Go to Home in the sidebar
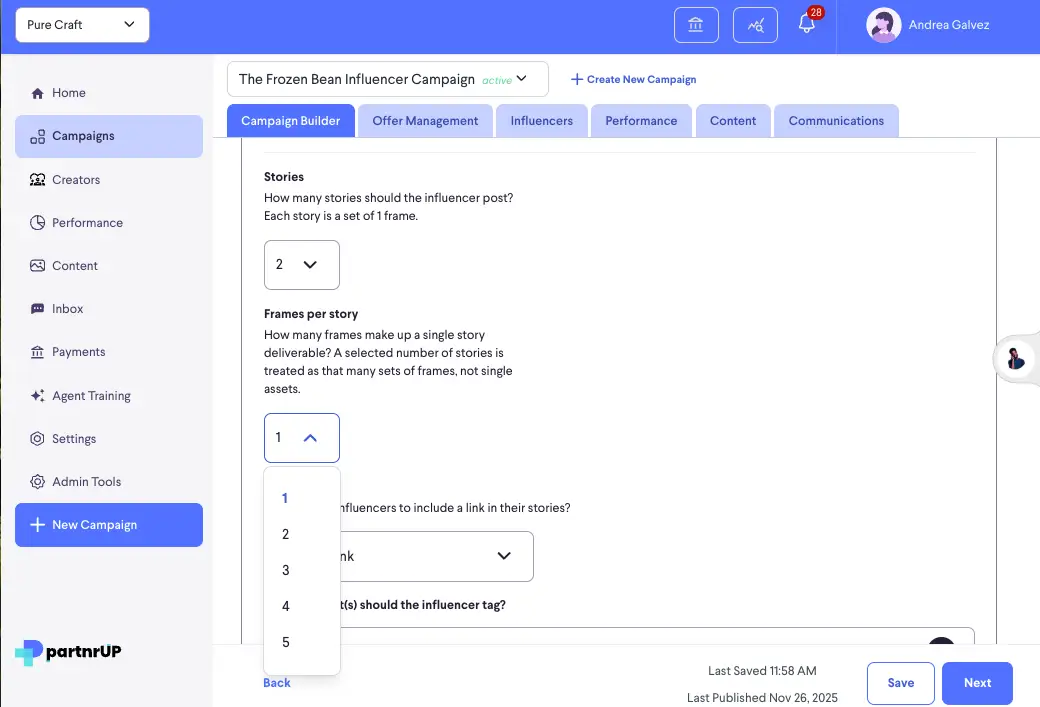1040x707 pixels. point(109,93)
